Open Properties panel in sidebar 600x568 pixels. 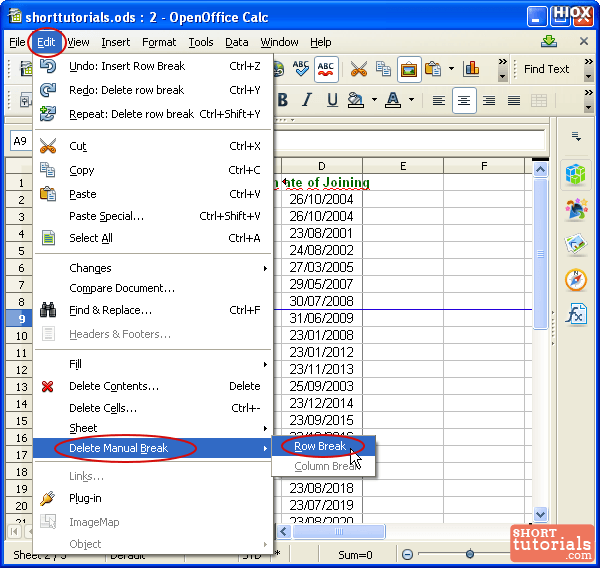click(x=576, y=175)
